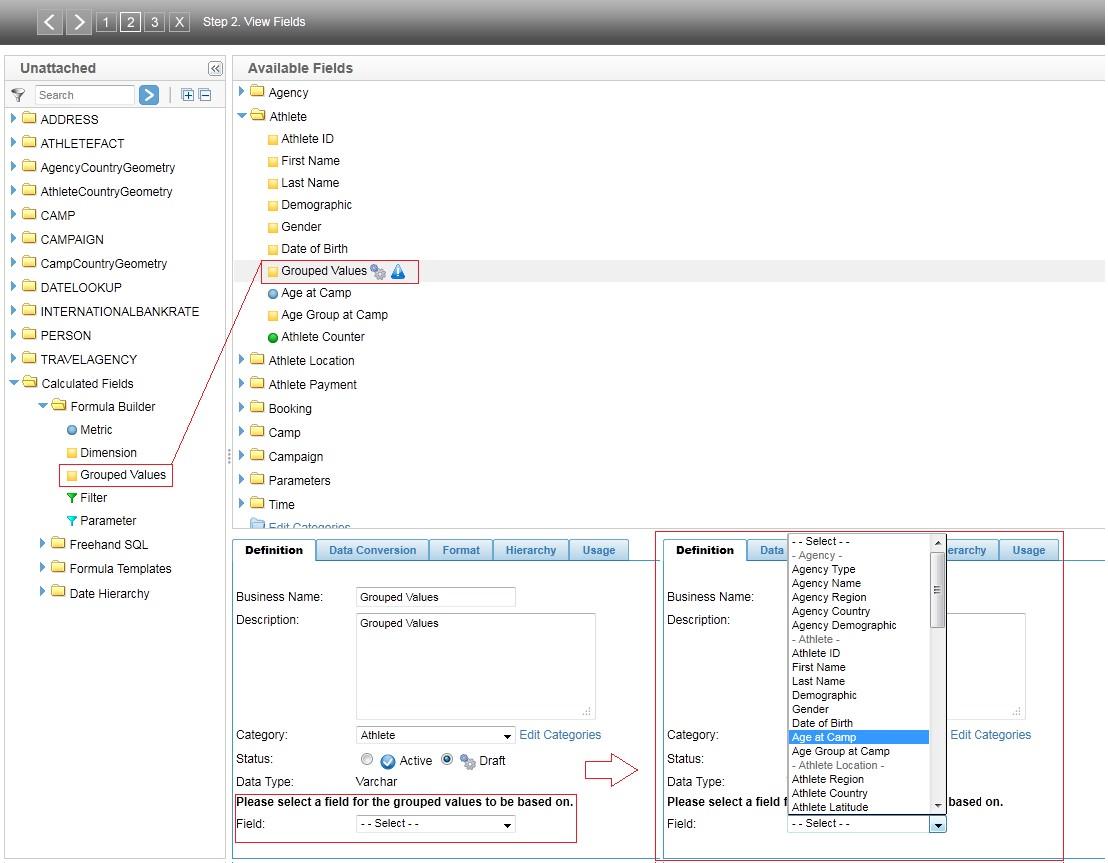The height and width of the screenshot is (863, 1108).
Task: Close the wizard with the X button
Action: [x=179, y=22]
